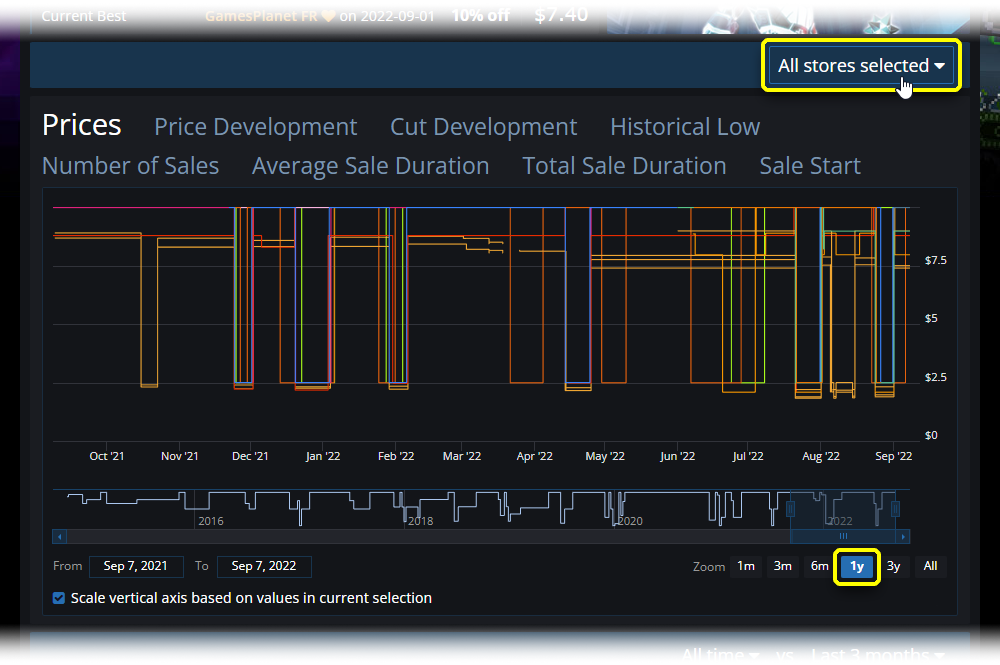Show the Sale Start tab
This screenshot has height=665, width=1000.
tap(810, 165)
